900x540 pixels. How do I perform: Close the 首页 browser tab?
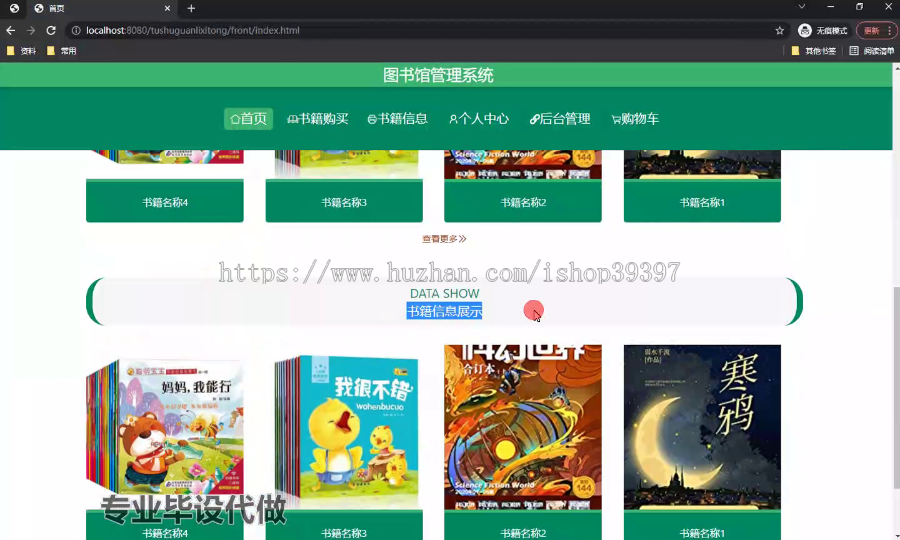click(x=167, y=8)
